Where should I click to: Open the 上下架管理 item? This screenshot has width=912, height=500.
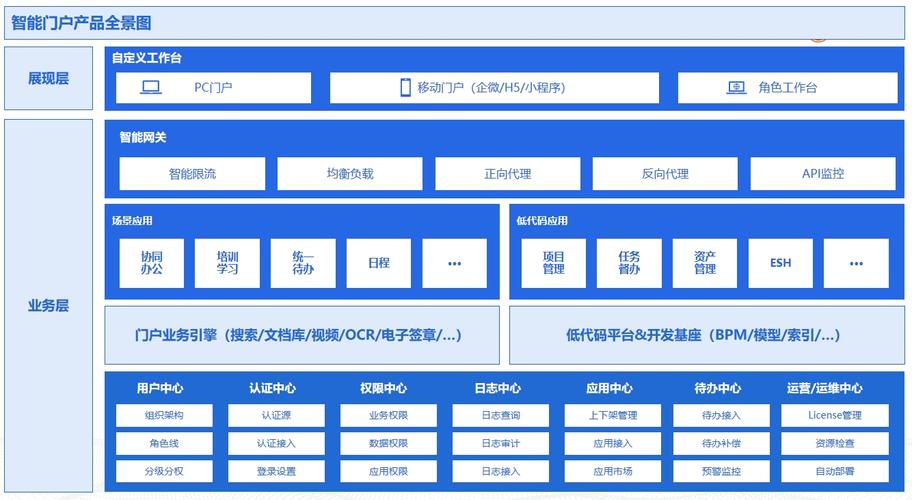click(612, 415)
